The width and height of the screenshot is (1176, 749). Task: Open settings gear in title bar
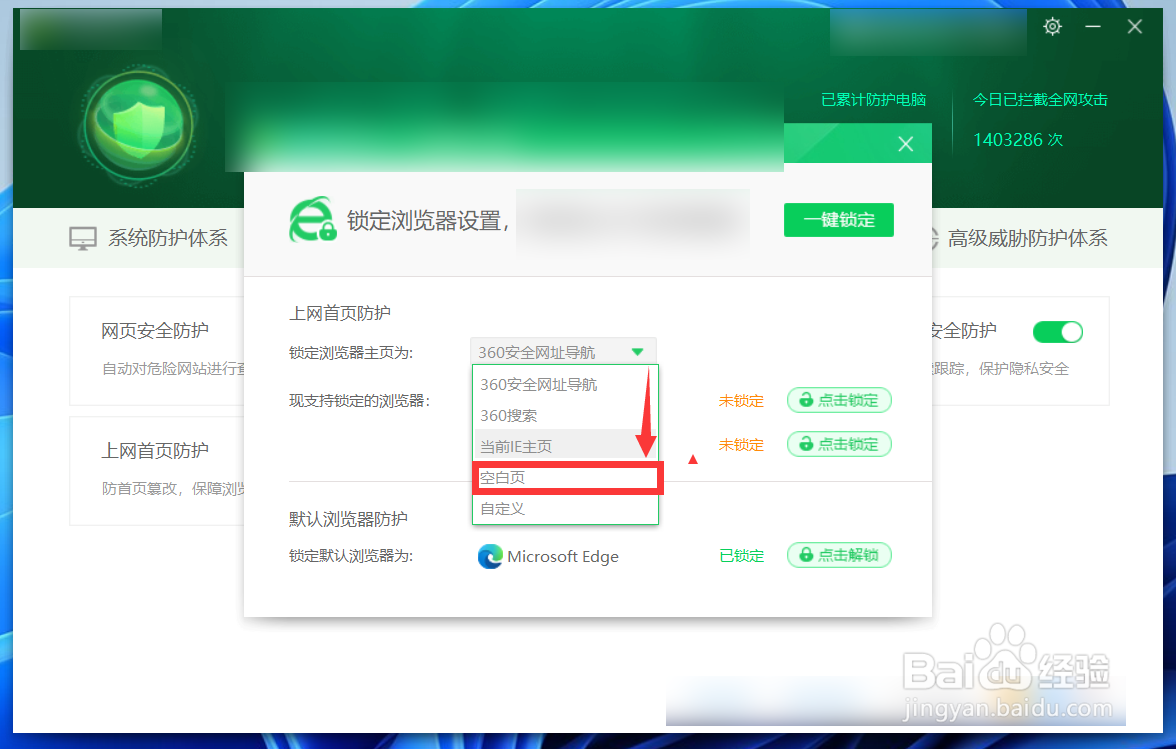pyautogui.click(x=1052, y=27)
